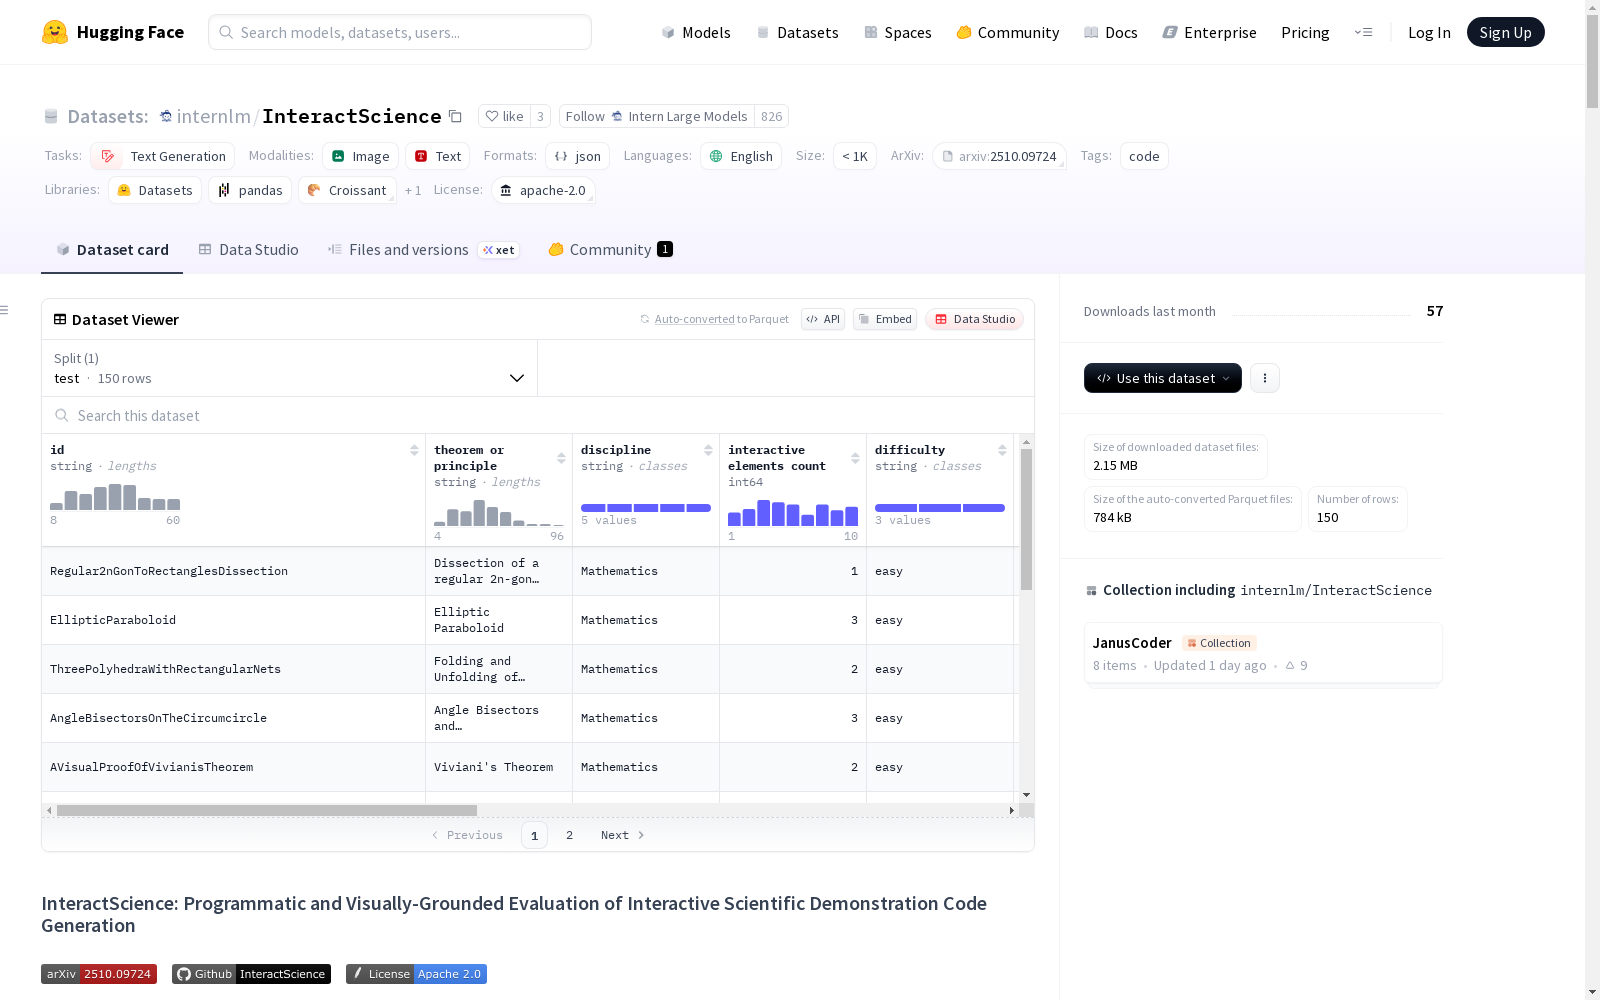Image resolution: width=1600 pixels, height=1000 pixels.
Task: Open the JanusCoder collection card
Action: point(1263,653)
